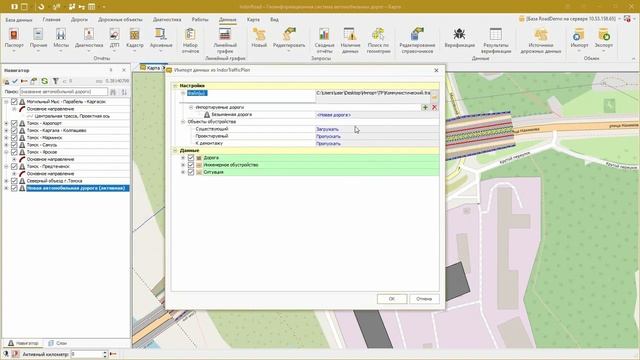640x360 pixels.
Task: Click the blue checkmark icon in Navigator toolbar
Action: 15,81
